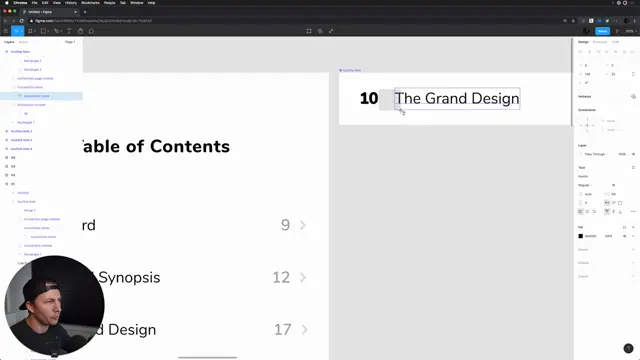Align text right in Text section
The width and height of the screenshot is (640, 360).
(594, 211)
